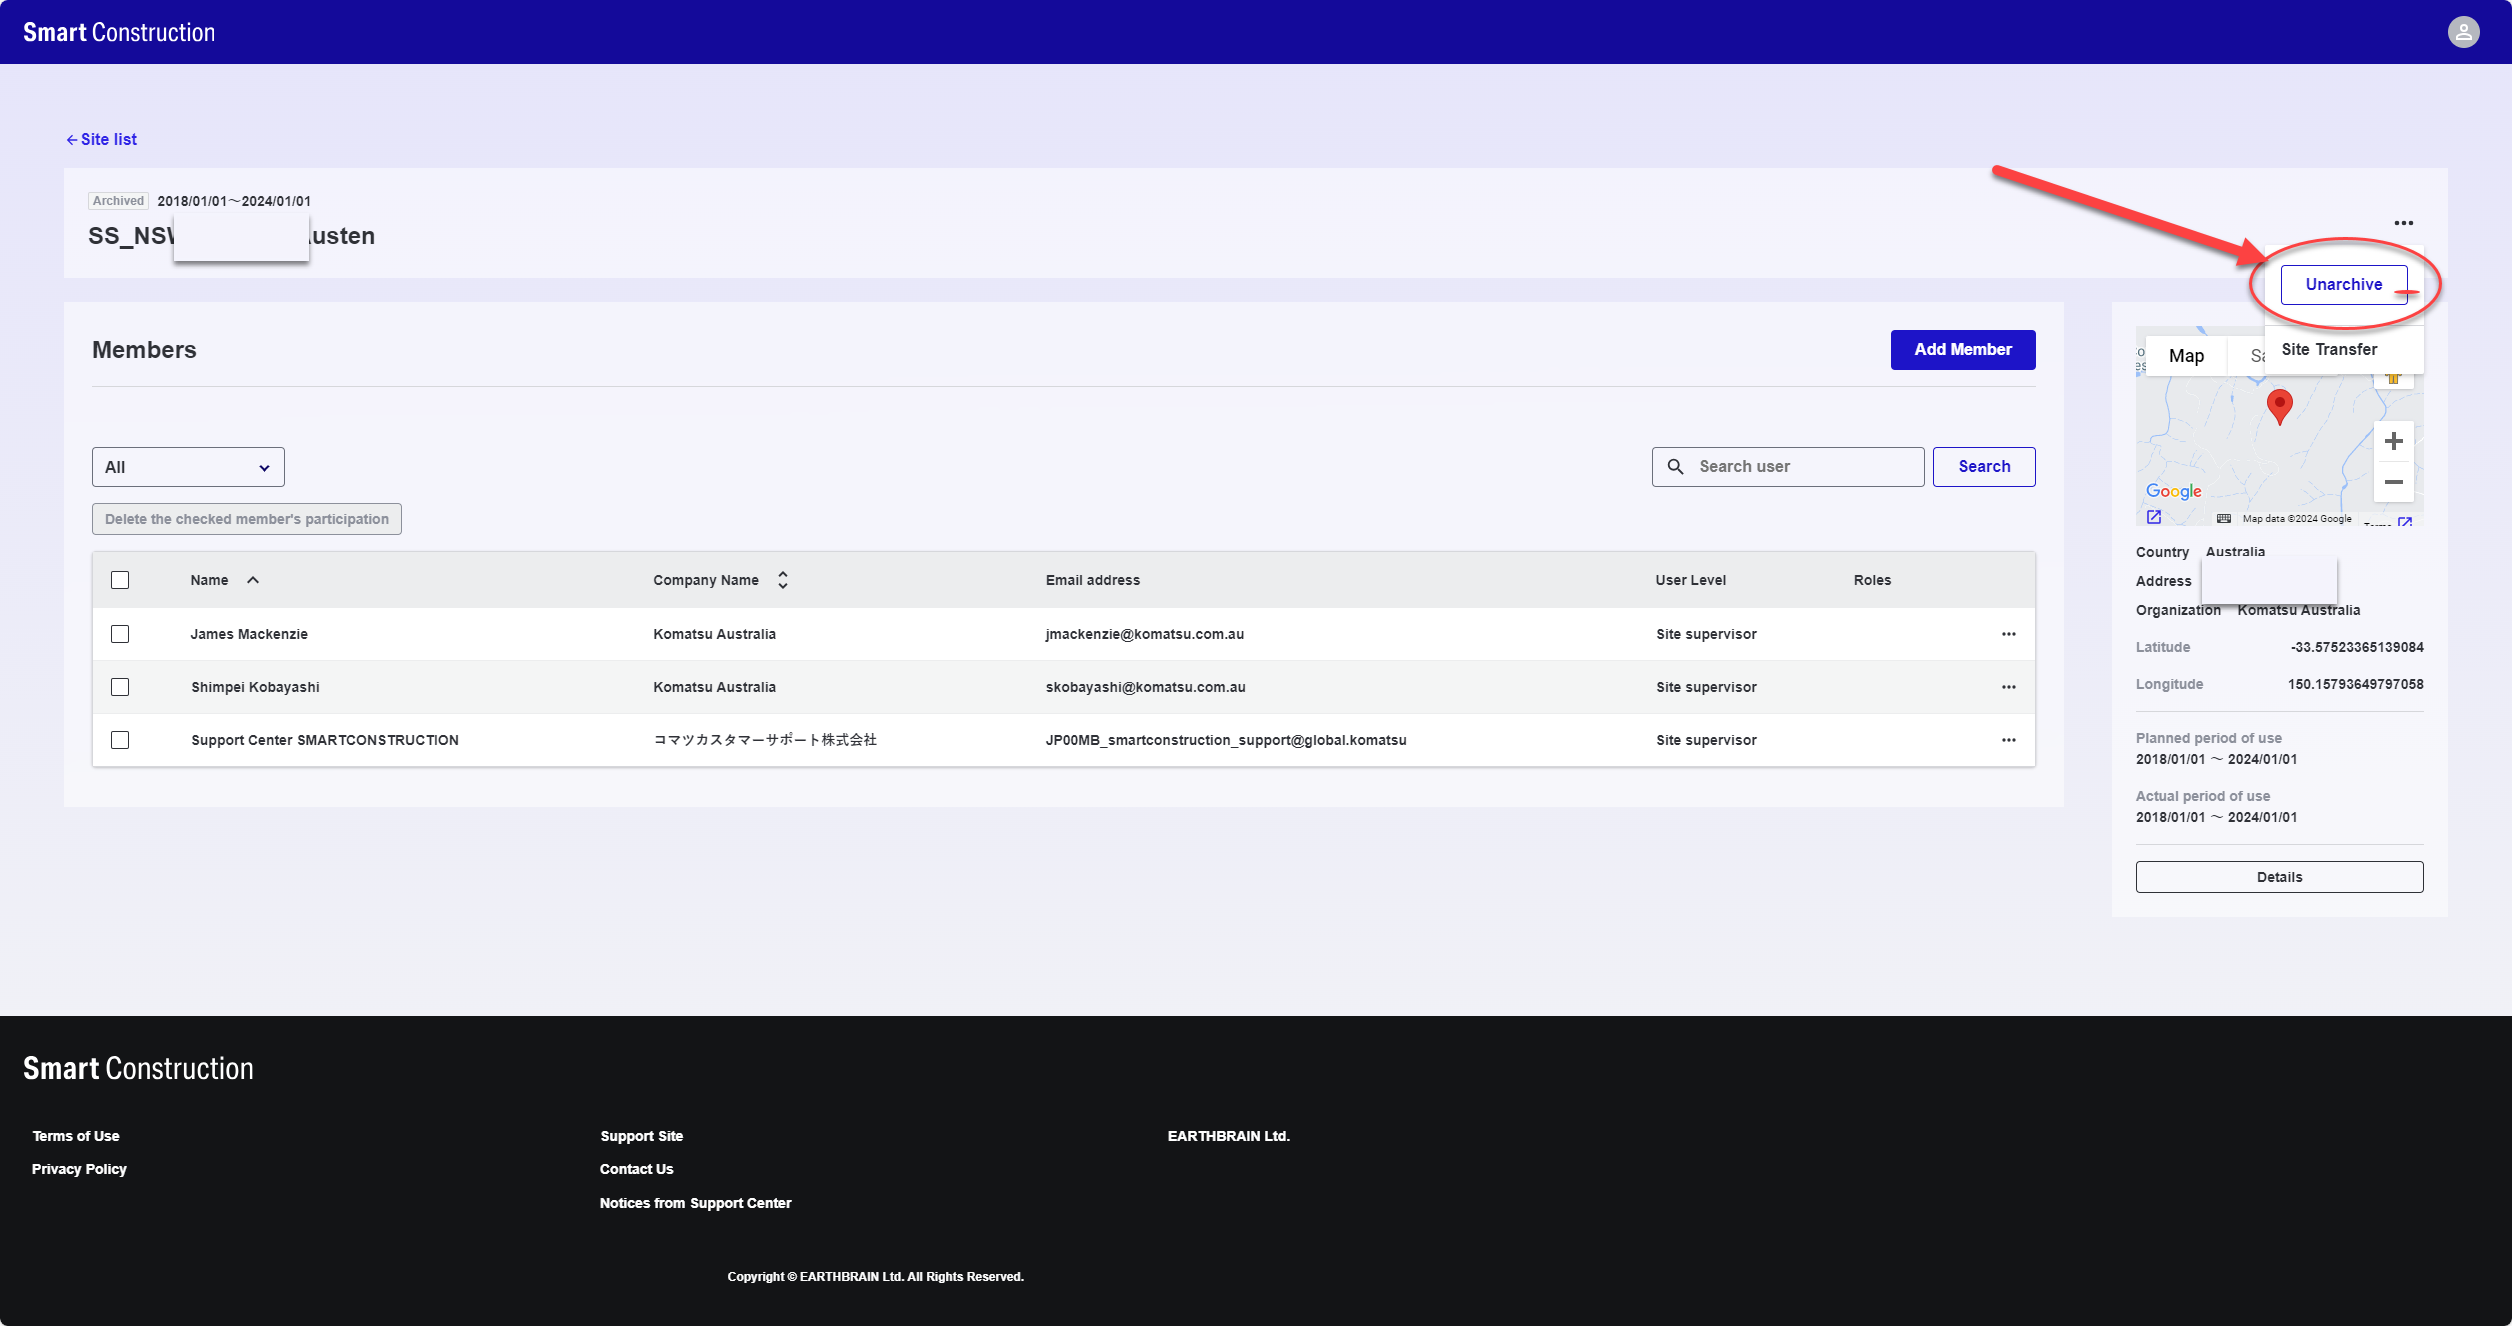The height and width of the screenshot is (1326, 2512).
Task: Open row actions for Support Center SMARTCONSTRUCTION
Action: pyautogui.click(x=2008, y=740)
